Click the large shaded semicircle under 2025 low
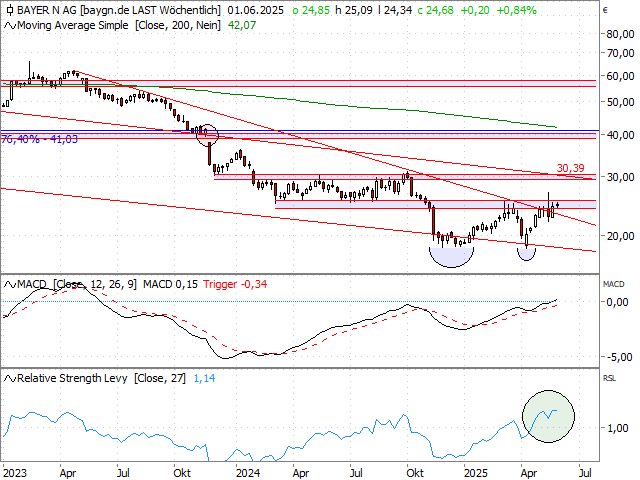The height and width of the screenshot is (480, 640). pos(451,258)
